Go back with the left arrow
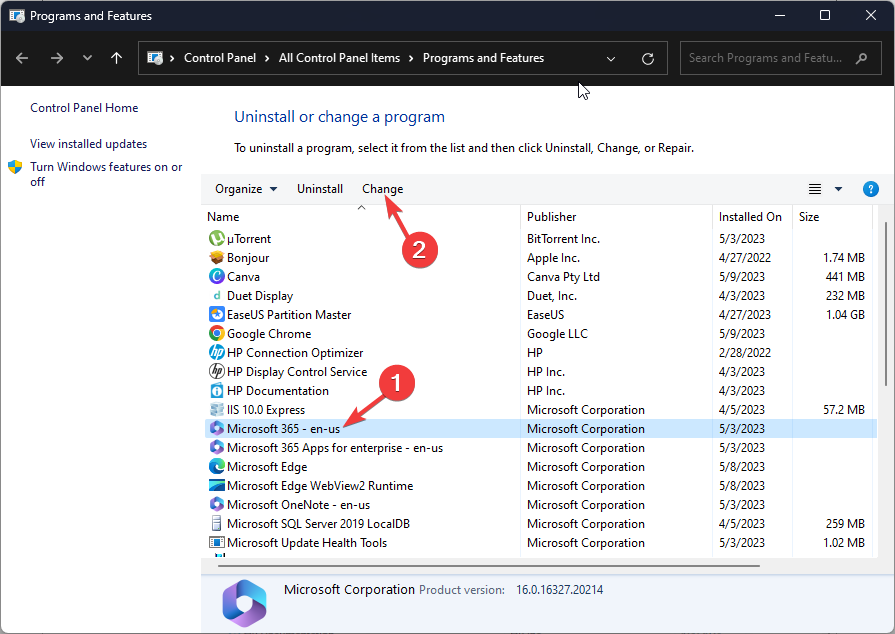The height and width of the screenshot is (634, 895). click(x=22, y=58)
